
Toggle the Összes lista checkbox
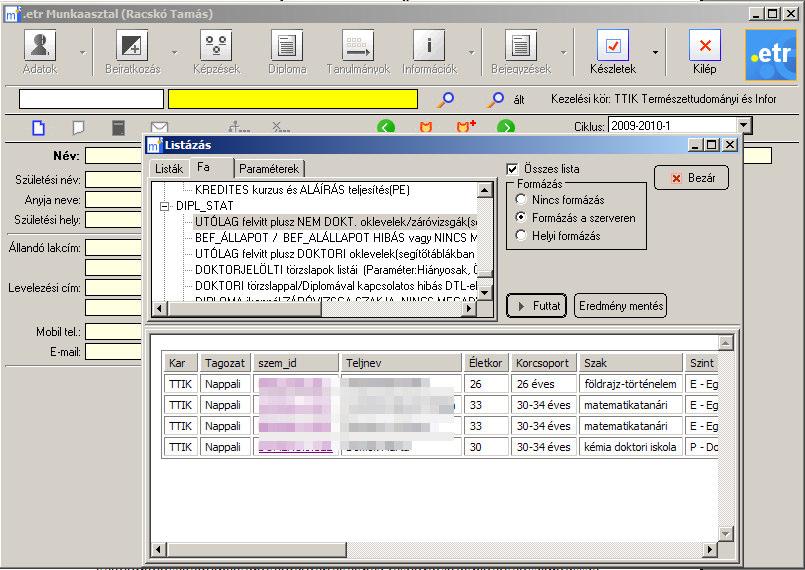512,169
